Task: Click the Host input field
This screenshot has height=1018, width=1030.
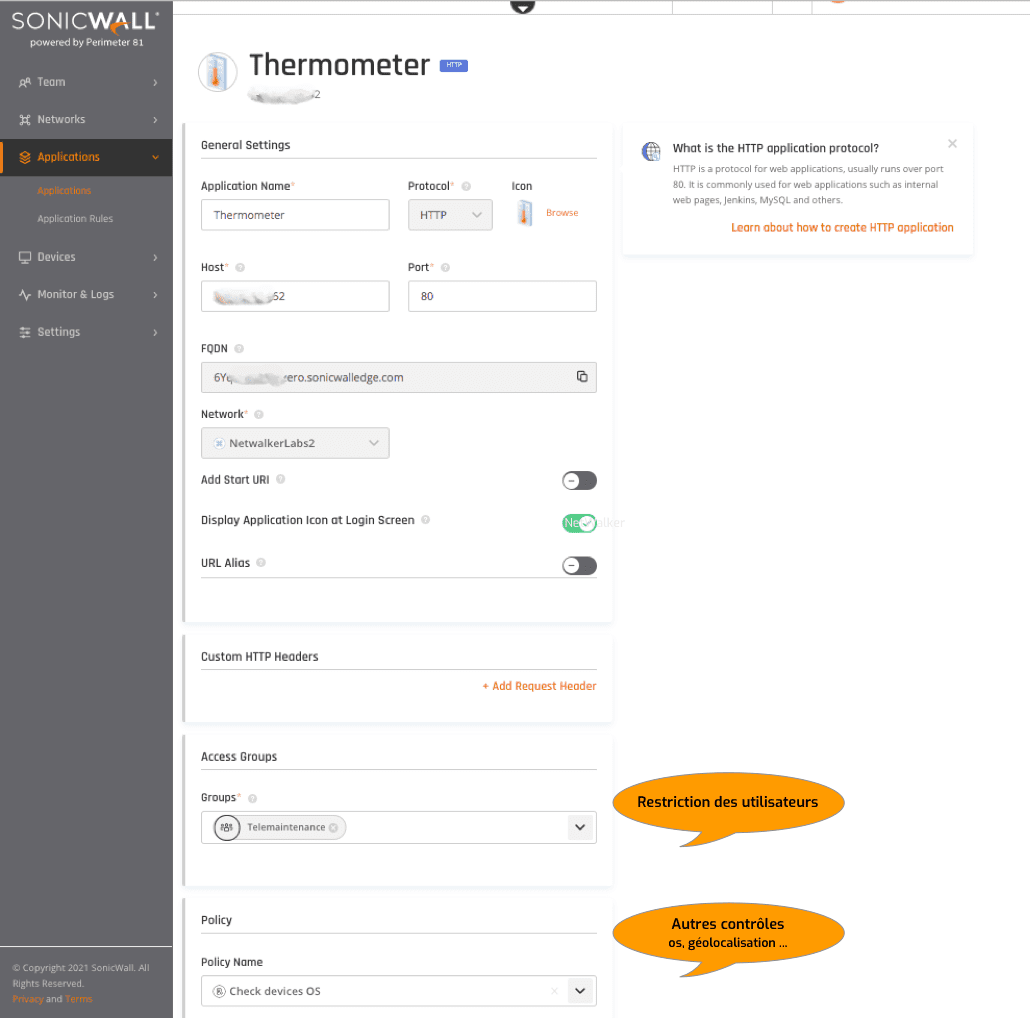Action: [x=295, y=296]
